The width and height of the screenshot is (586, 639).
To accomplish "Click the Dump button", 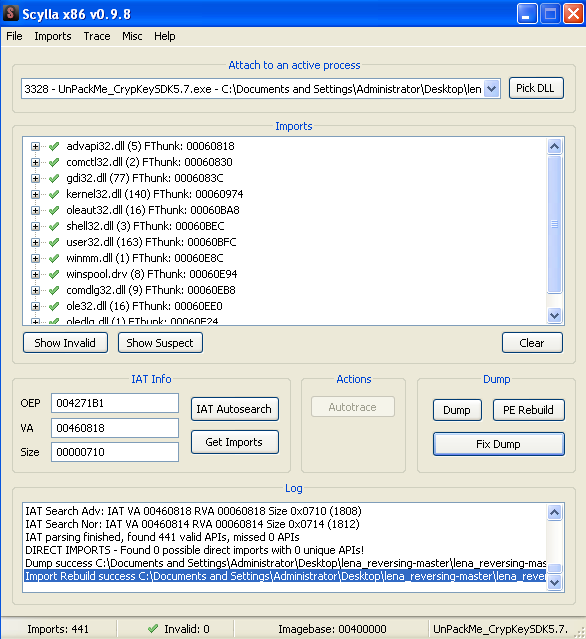I will [x=457, y=410].
